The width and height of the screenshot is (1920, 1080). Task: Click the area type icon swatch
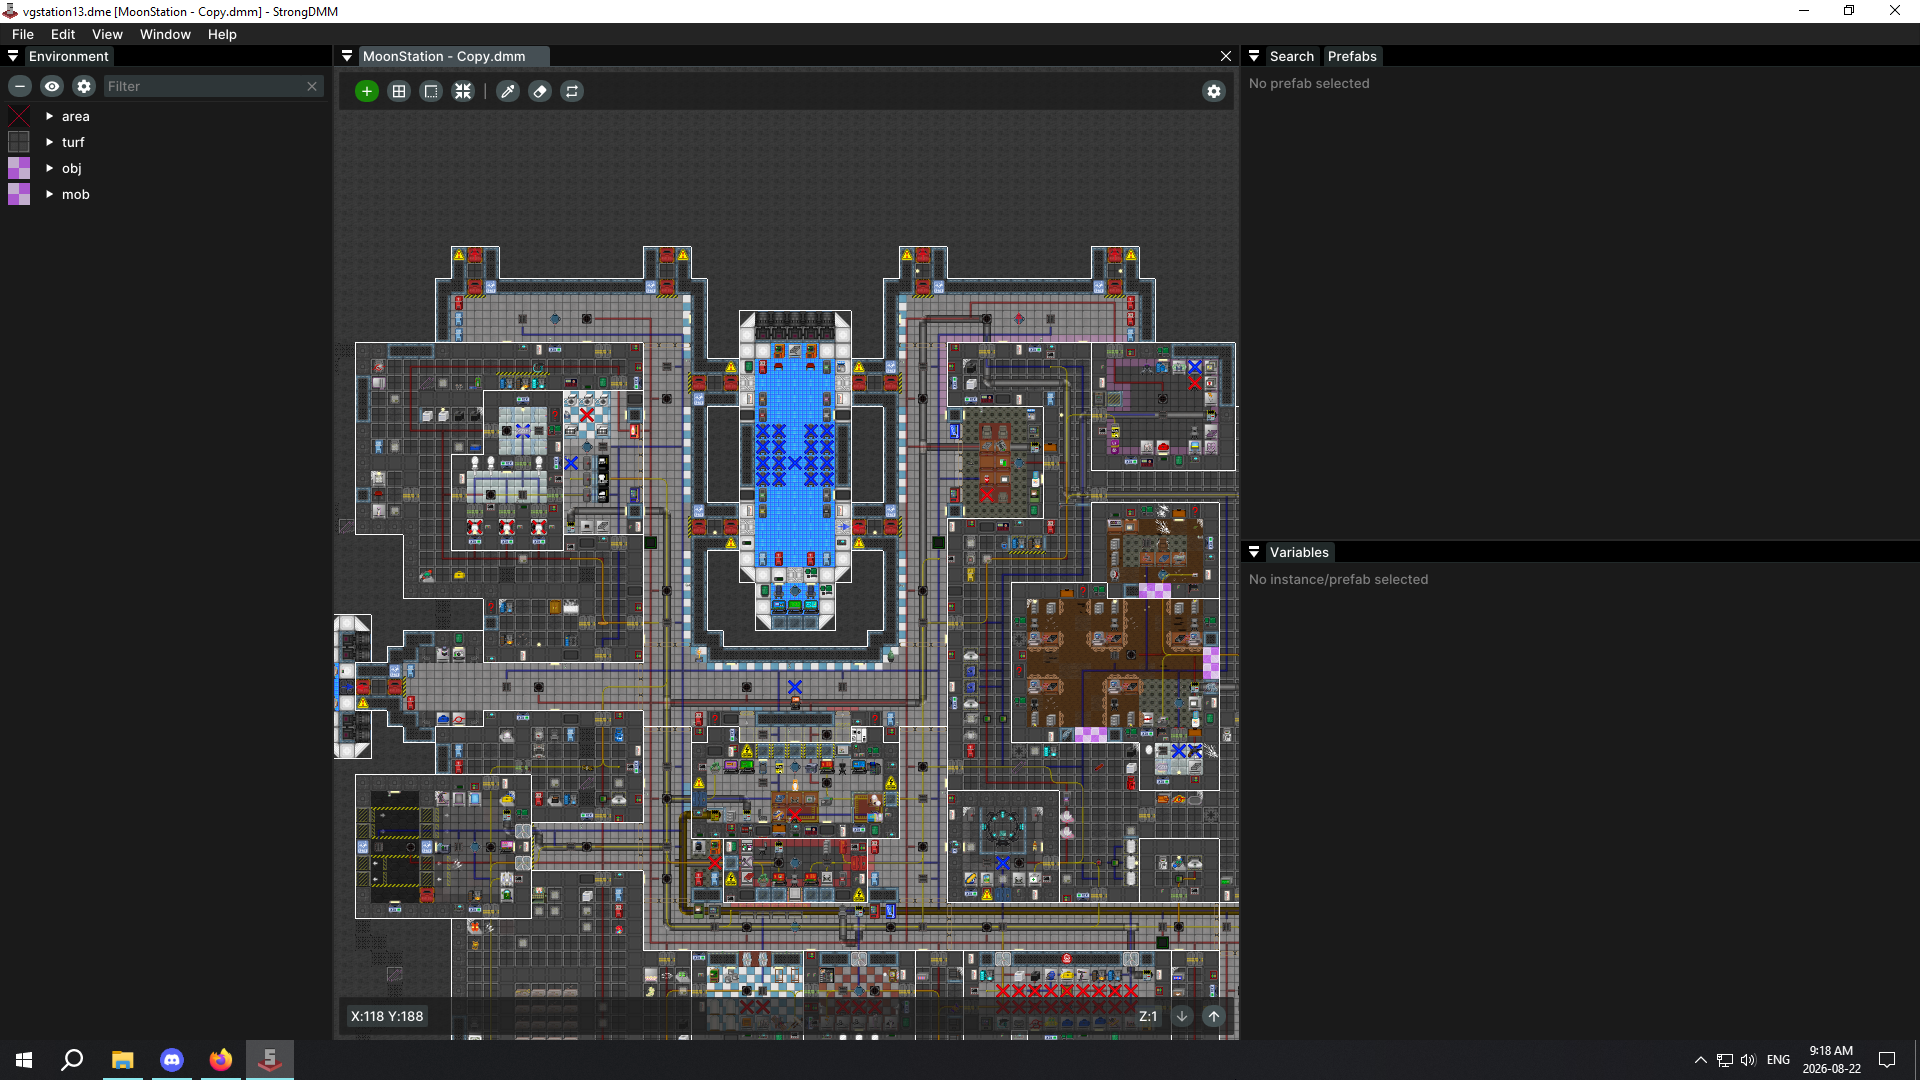[19, 116]
